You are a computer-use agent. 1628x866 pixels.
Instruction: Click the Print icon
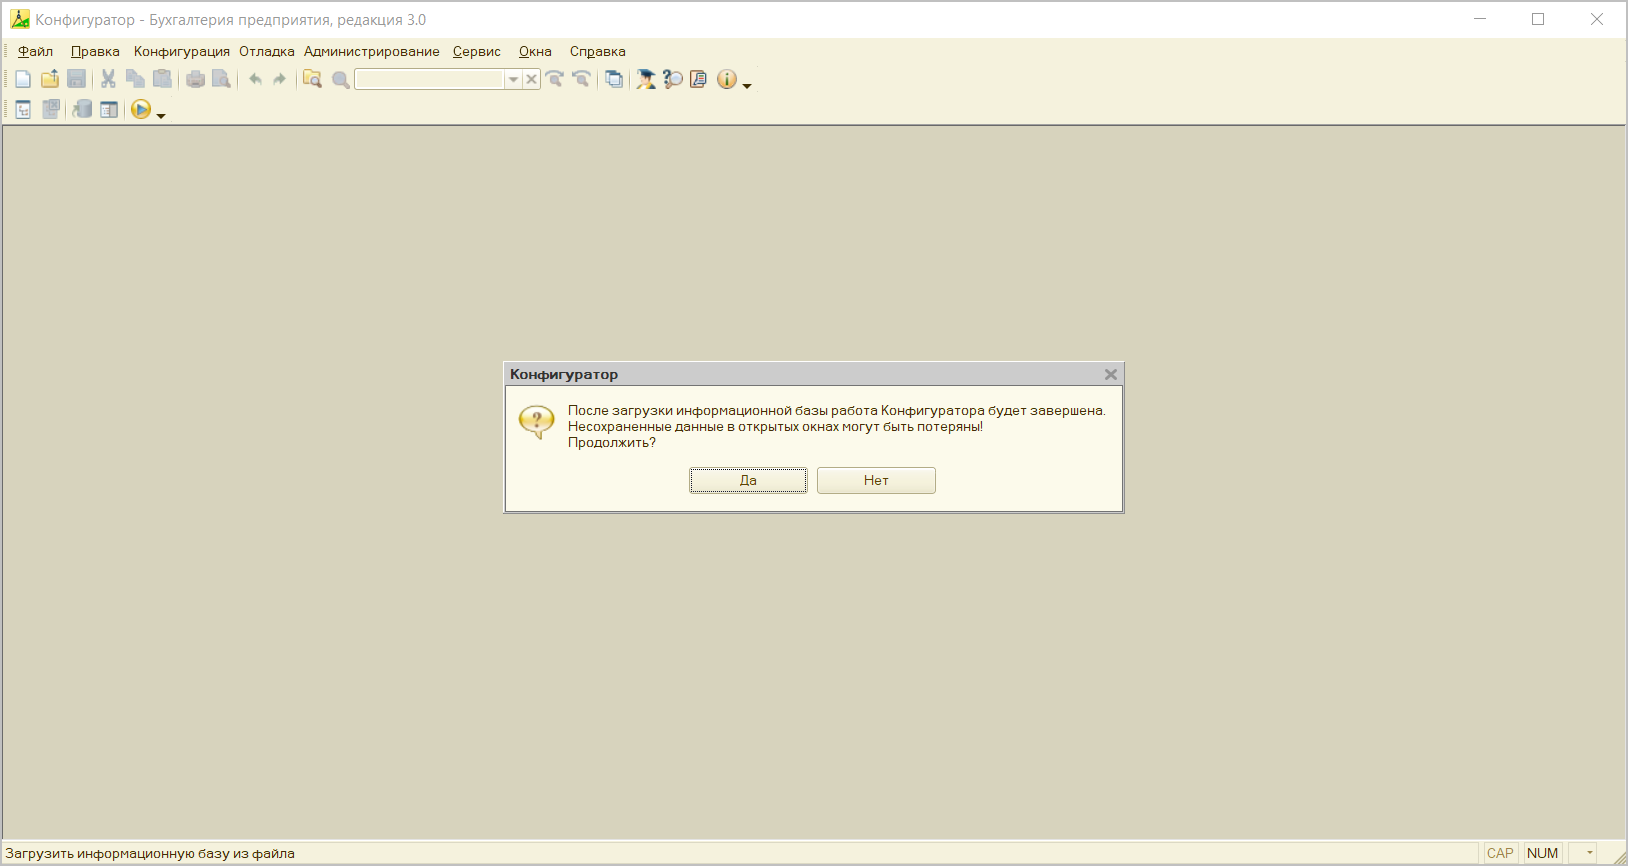pyautogui.click(x=196, y=80)
